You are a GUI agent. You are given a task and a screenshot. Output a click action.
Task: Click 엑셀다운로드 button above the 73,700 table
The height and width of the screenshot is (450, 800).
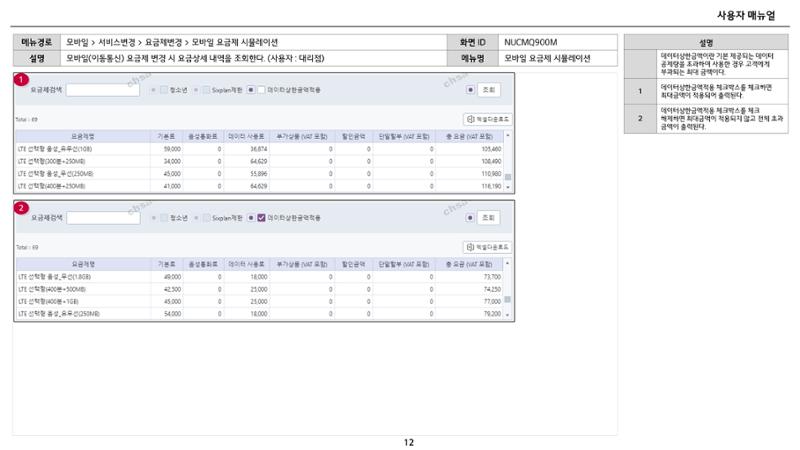pos(487,247)
